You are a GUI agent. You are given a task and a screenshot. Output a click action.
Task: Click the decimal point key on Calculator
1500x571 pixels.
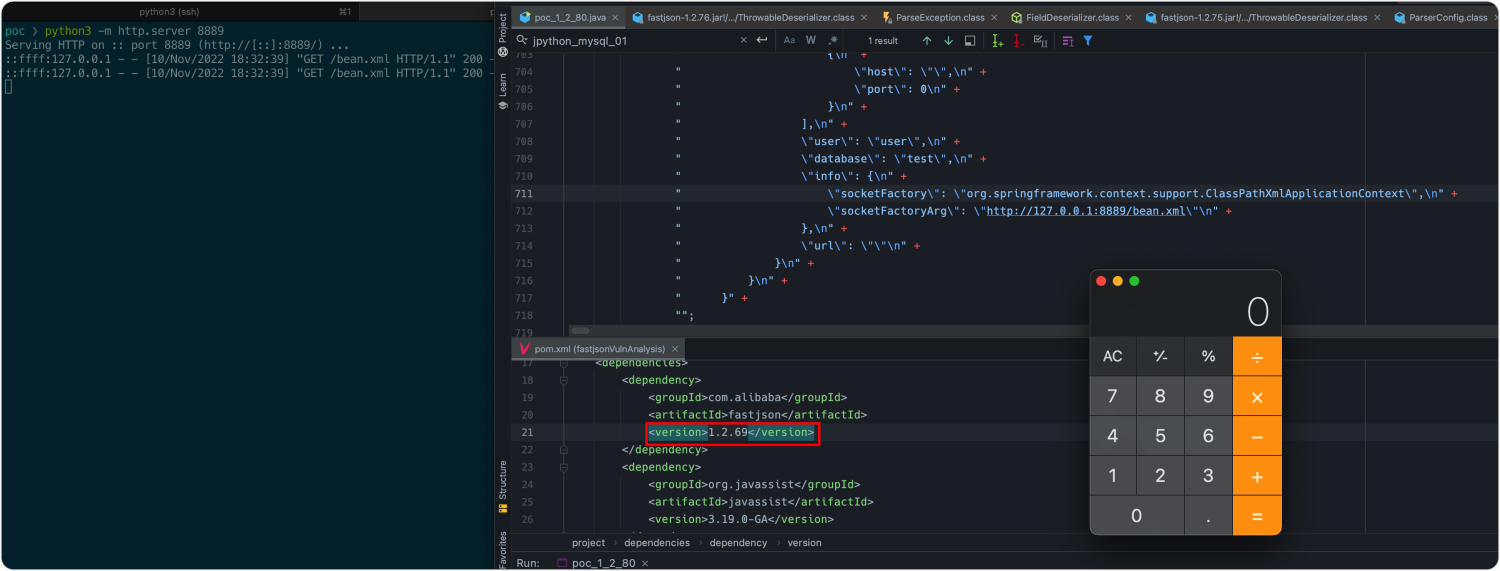[x=1208, y=516]
